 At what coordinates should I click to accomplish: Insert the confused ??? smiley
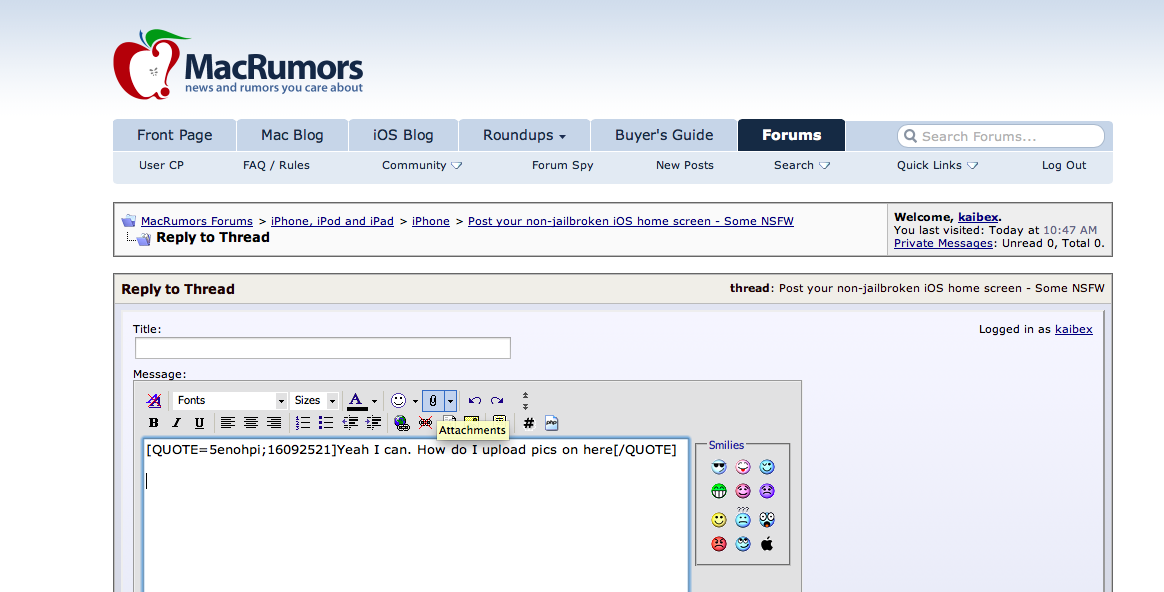coord(743,518)
